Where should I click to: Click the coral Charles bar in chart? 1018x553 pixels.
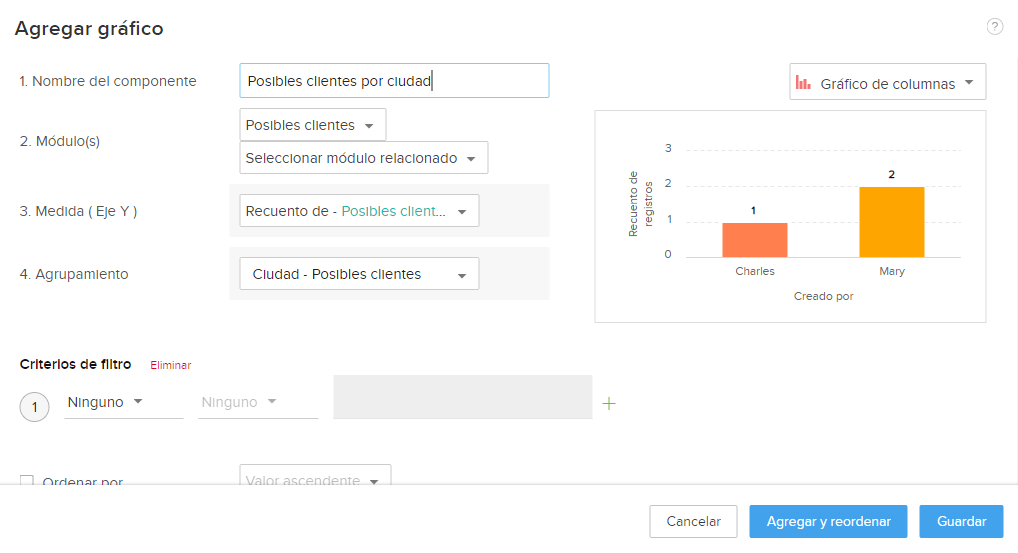755,240
